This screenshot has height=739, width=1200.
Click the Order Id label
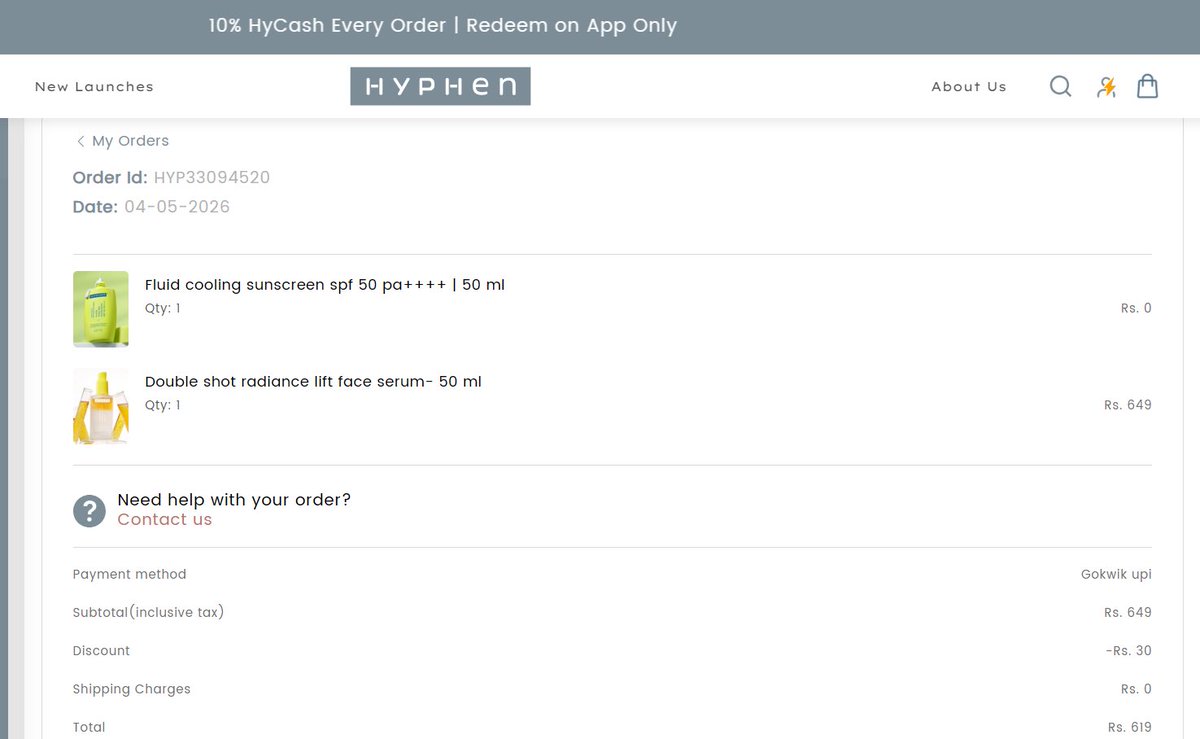(110, 178)
